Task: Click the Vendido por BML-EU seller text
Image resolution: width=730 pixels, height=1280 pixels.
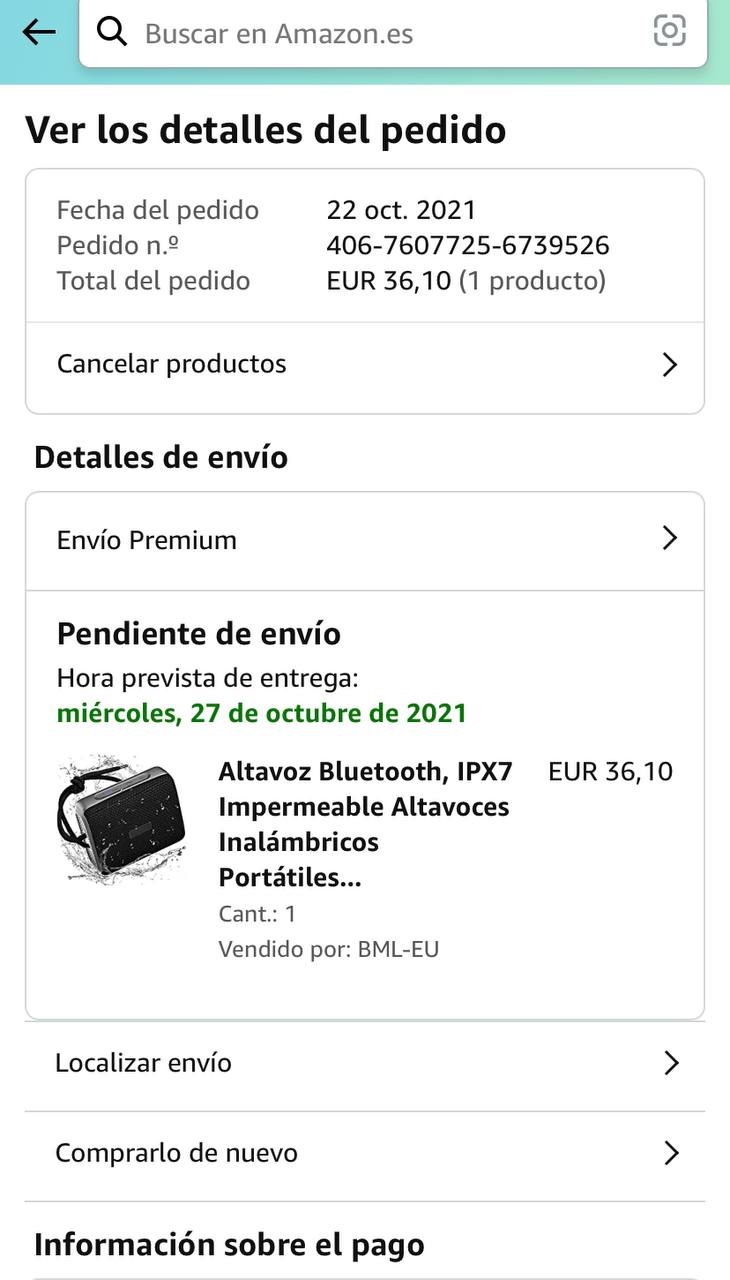Action: 328,949
